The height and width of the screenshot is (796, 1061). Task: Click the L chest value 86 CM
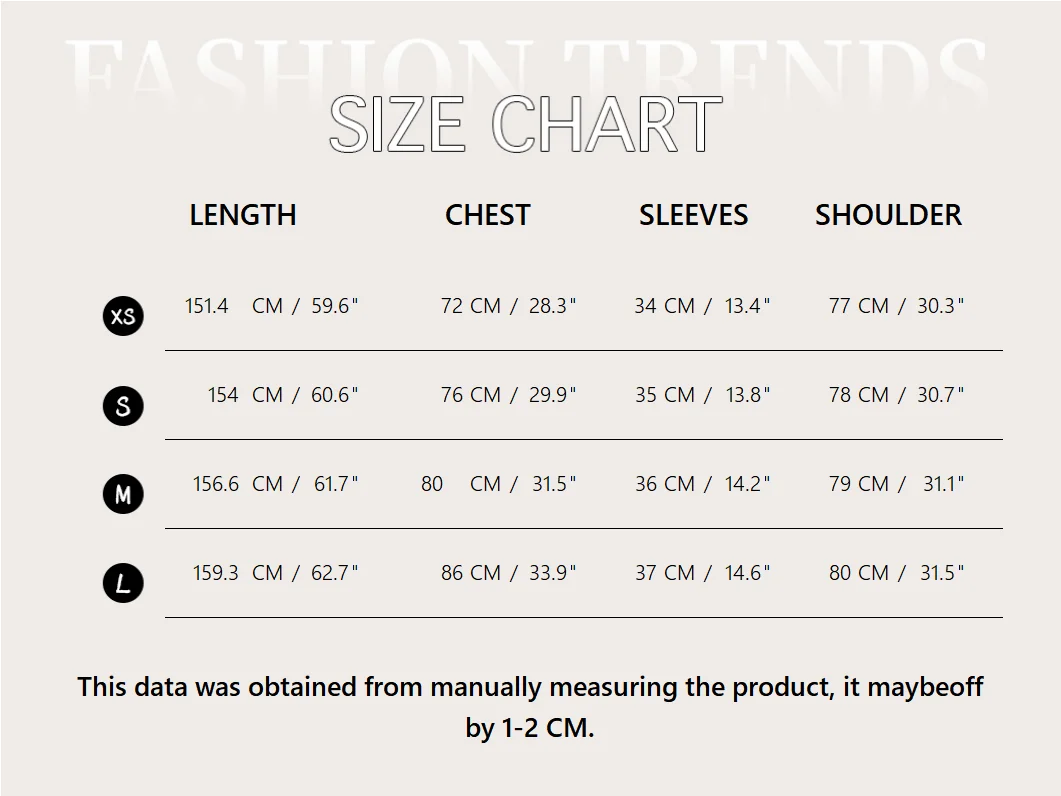[x=471, y=573]
